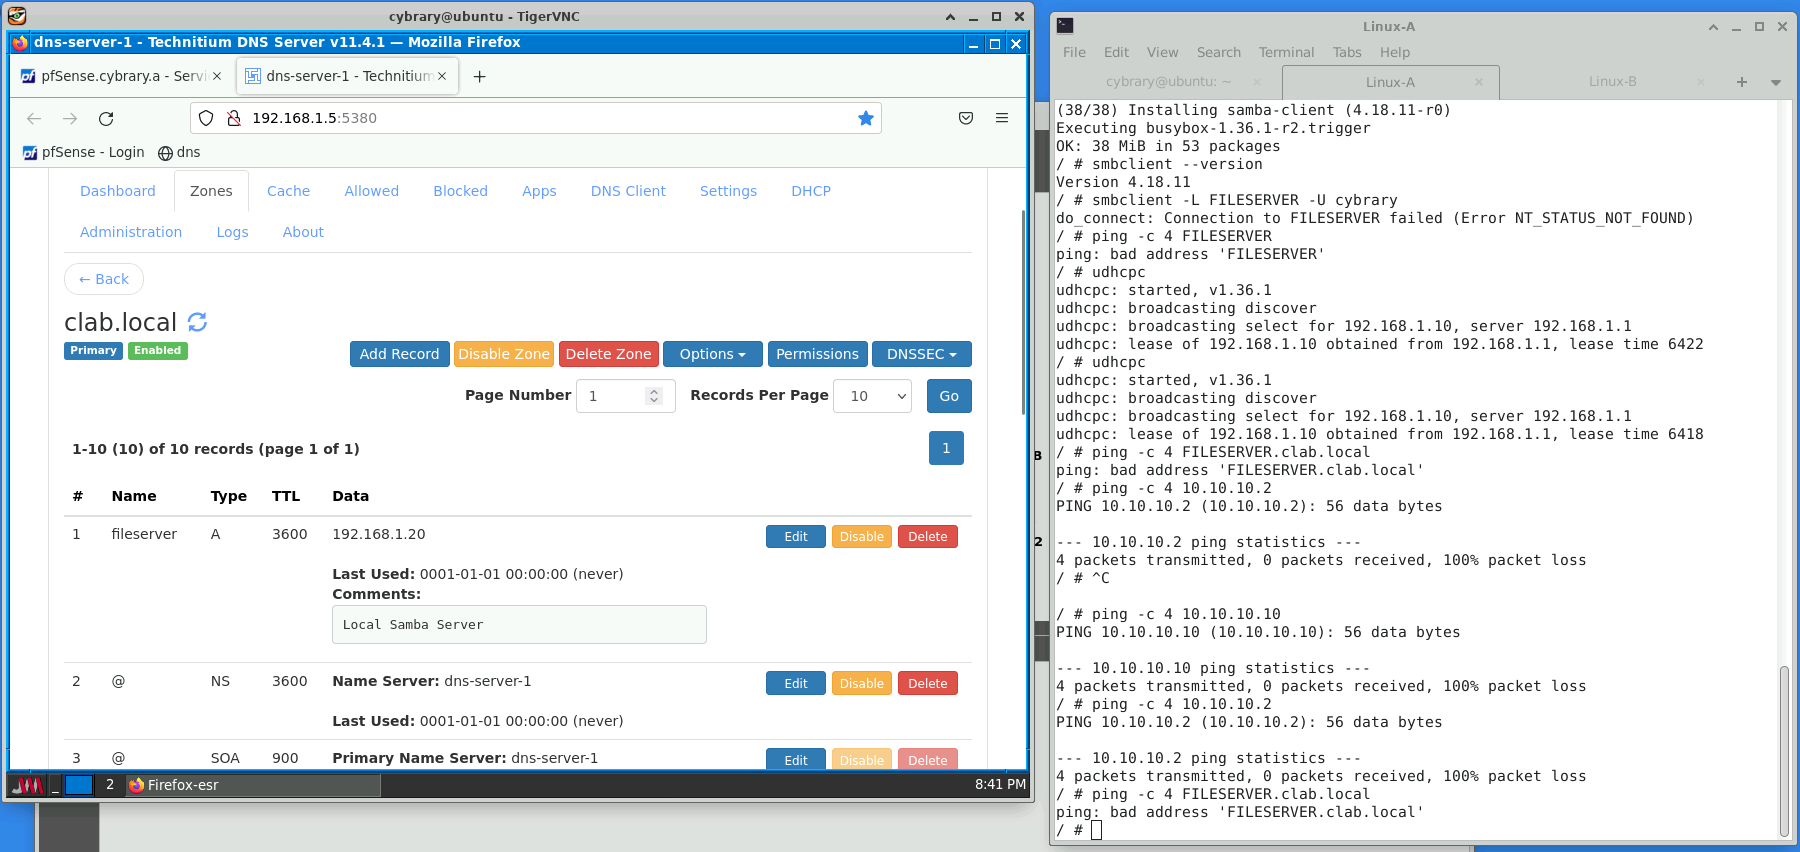Screen dimensions: 1800x852
Task: Open the Apps tab
Action: [x=539, y=191]
